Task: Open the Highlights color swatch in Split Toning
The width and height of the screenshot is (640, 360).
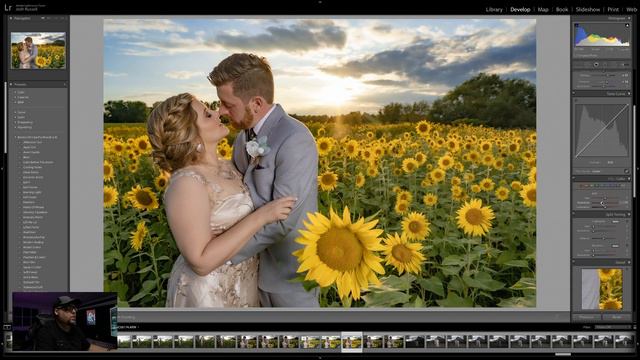Action: point(616,222)
